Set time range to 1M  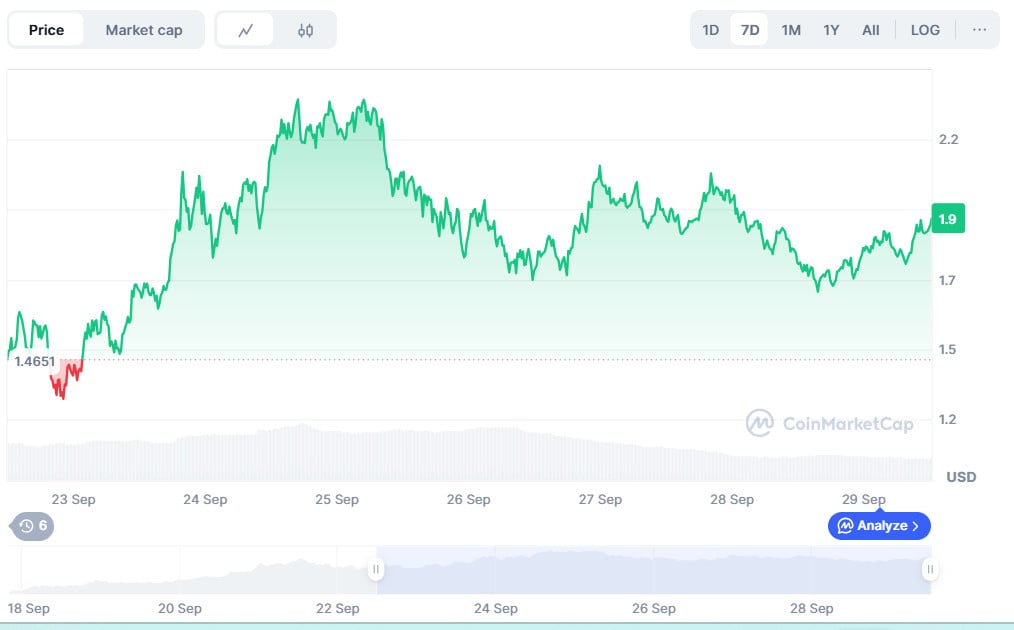[791, 30]
